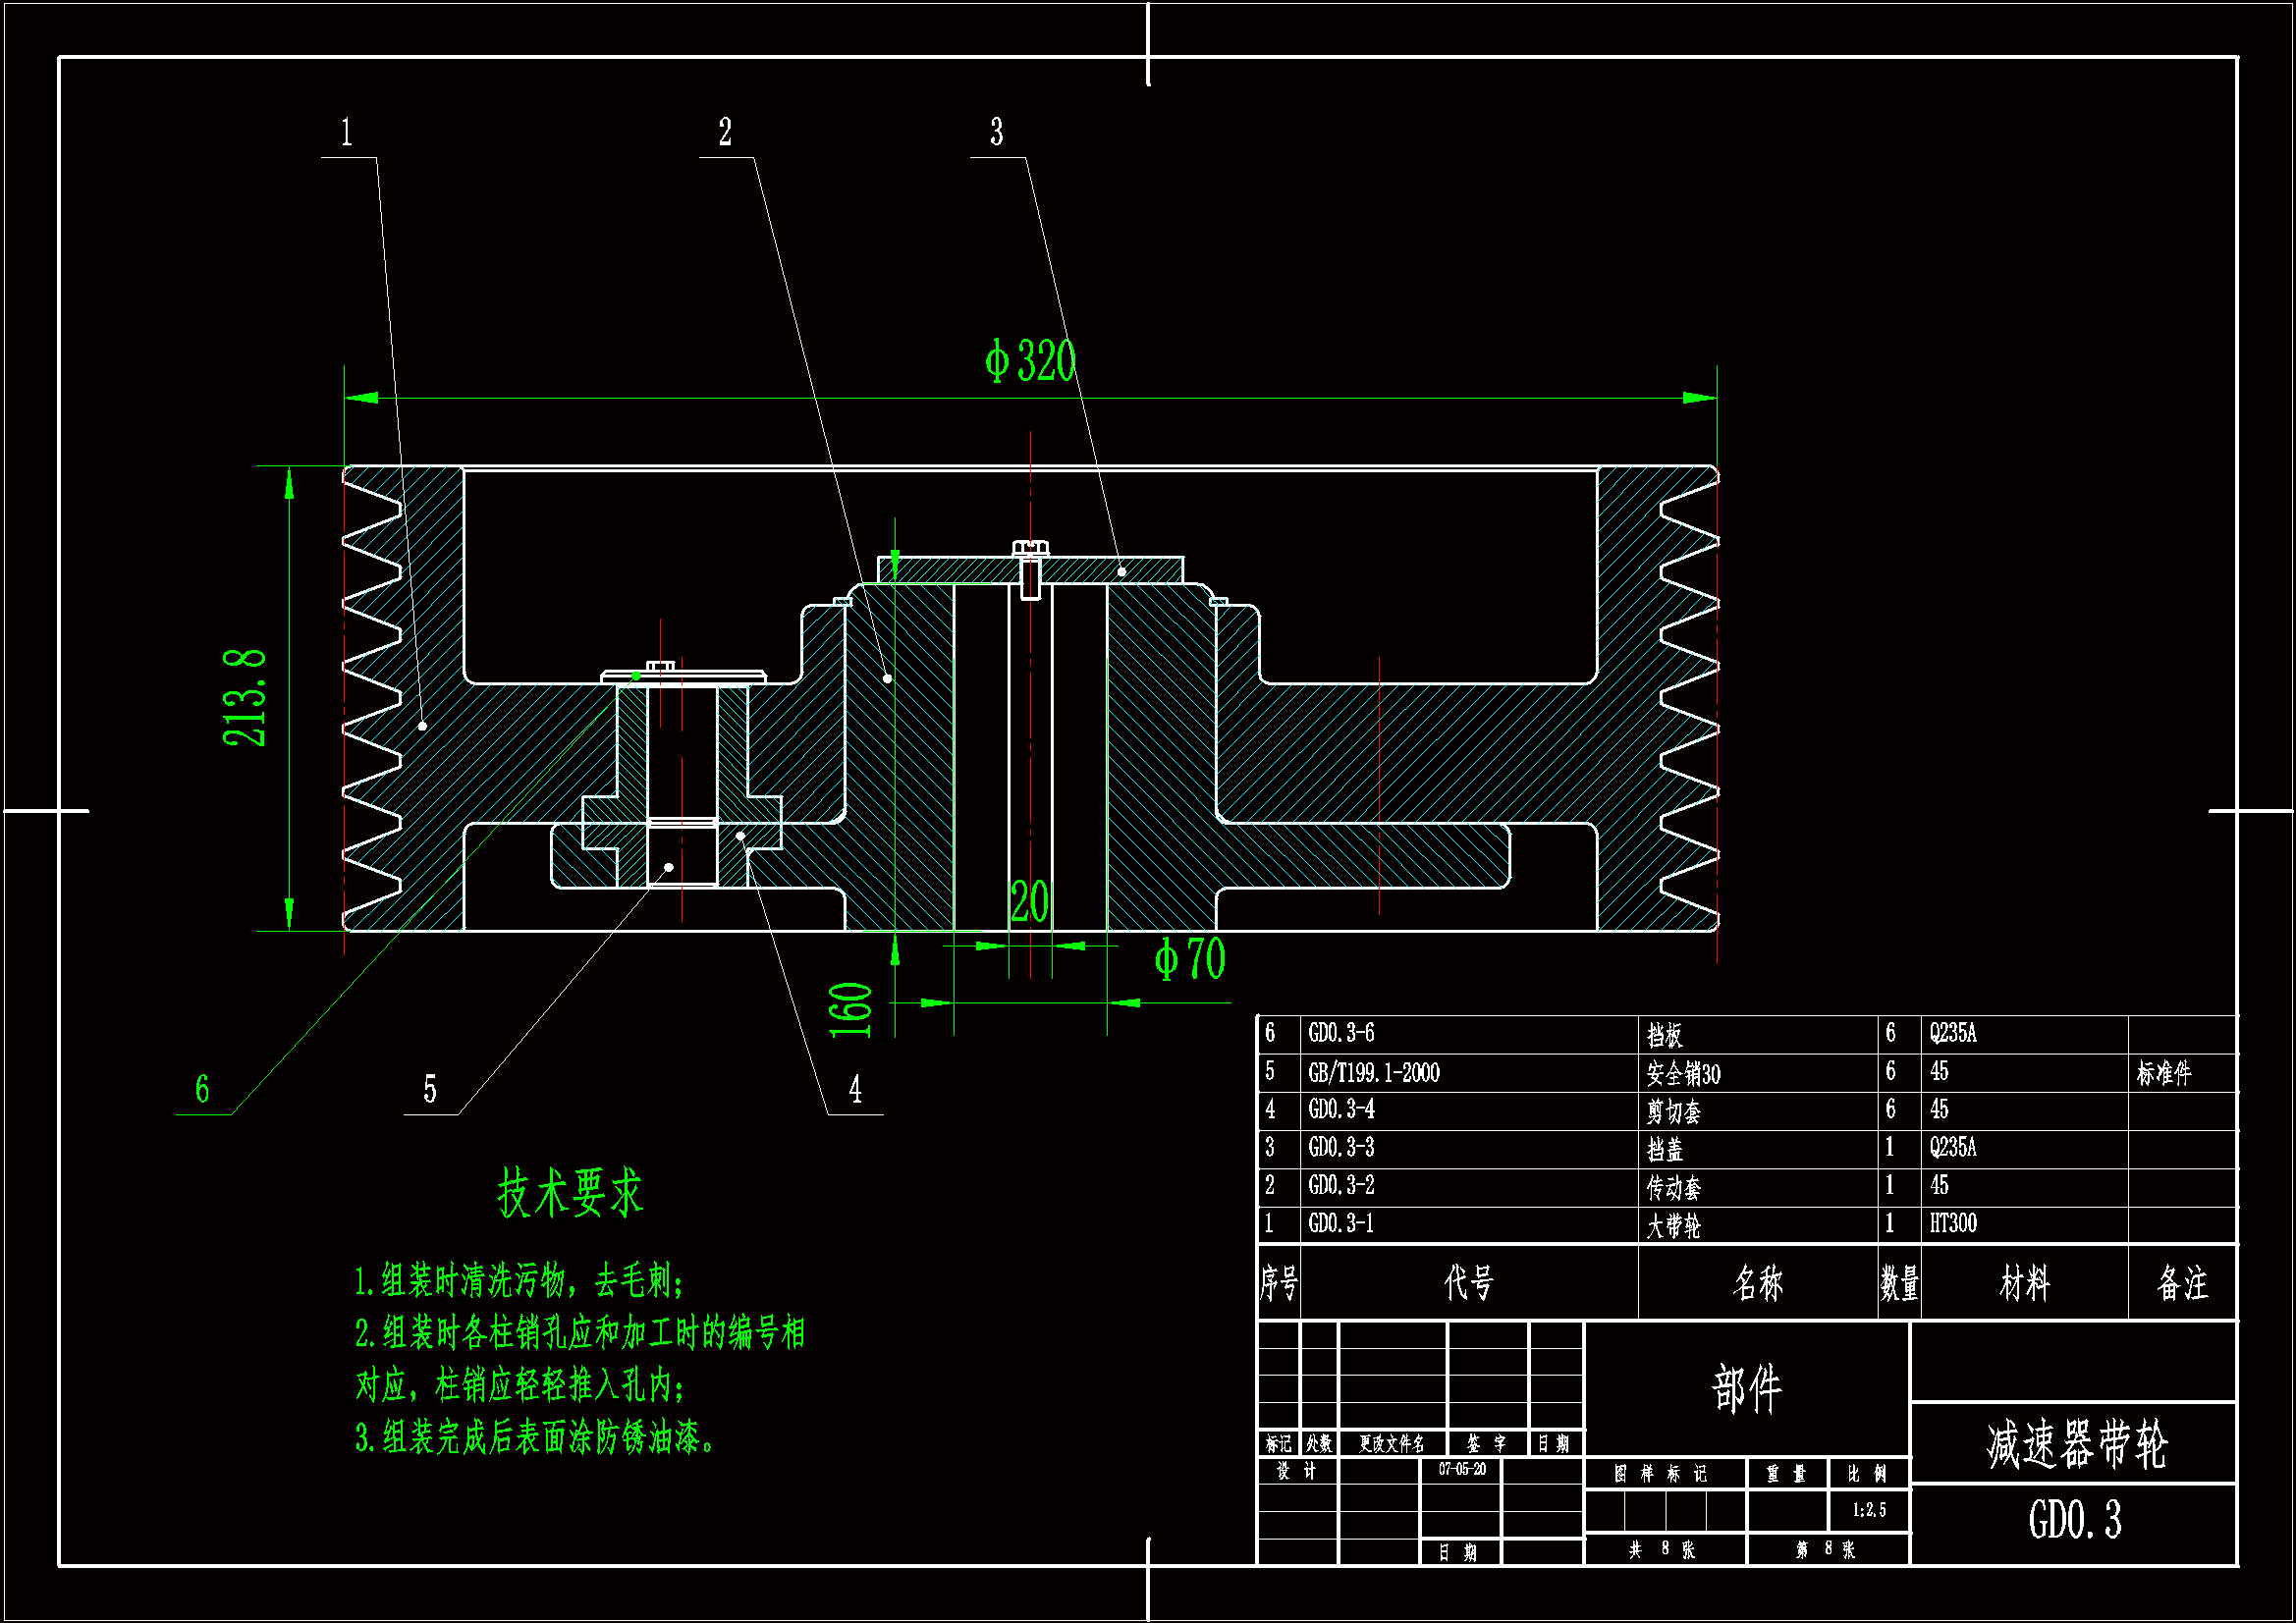This screenshot has height=1623, width=2296.
Task: Click the φ320 diameter dimension text
Action: coord(1030,361)
